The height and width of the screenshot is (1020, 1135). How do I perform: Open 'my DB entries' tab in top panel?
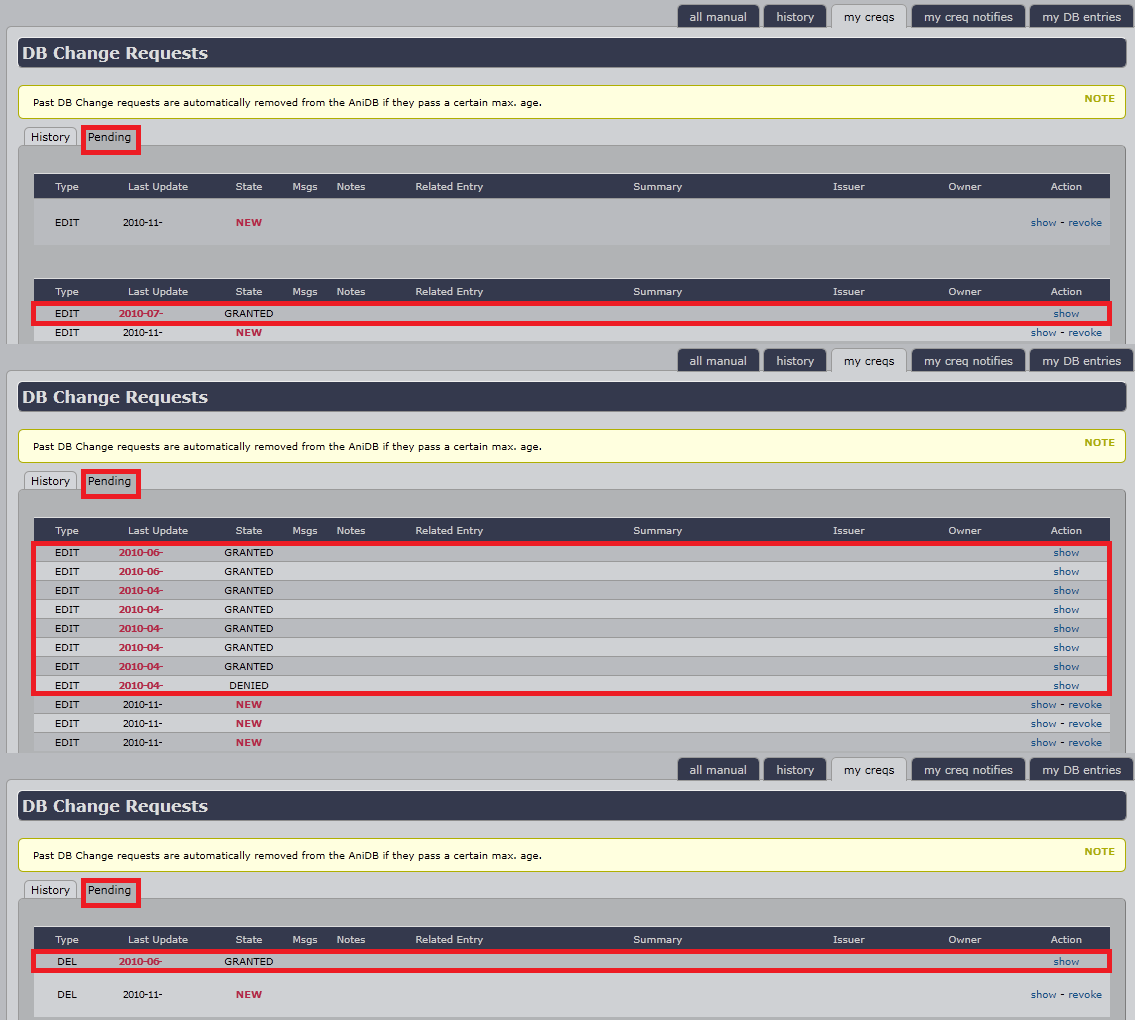click(1081, 17)
